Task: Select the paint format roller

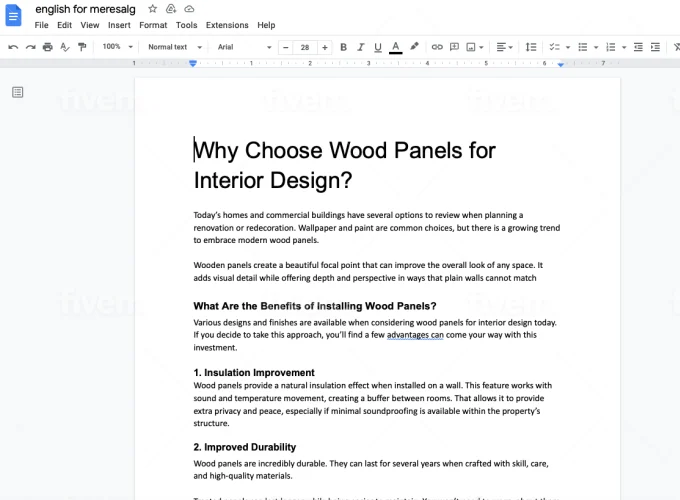Action: pyautogui.click(x=82, y=47)
